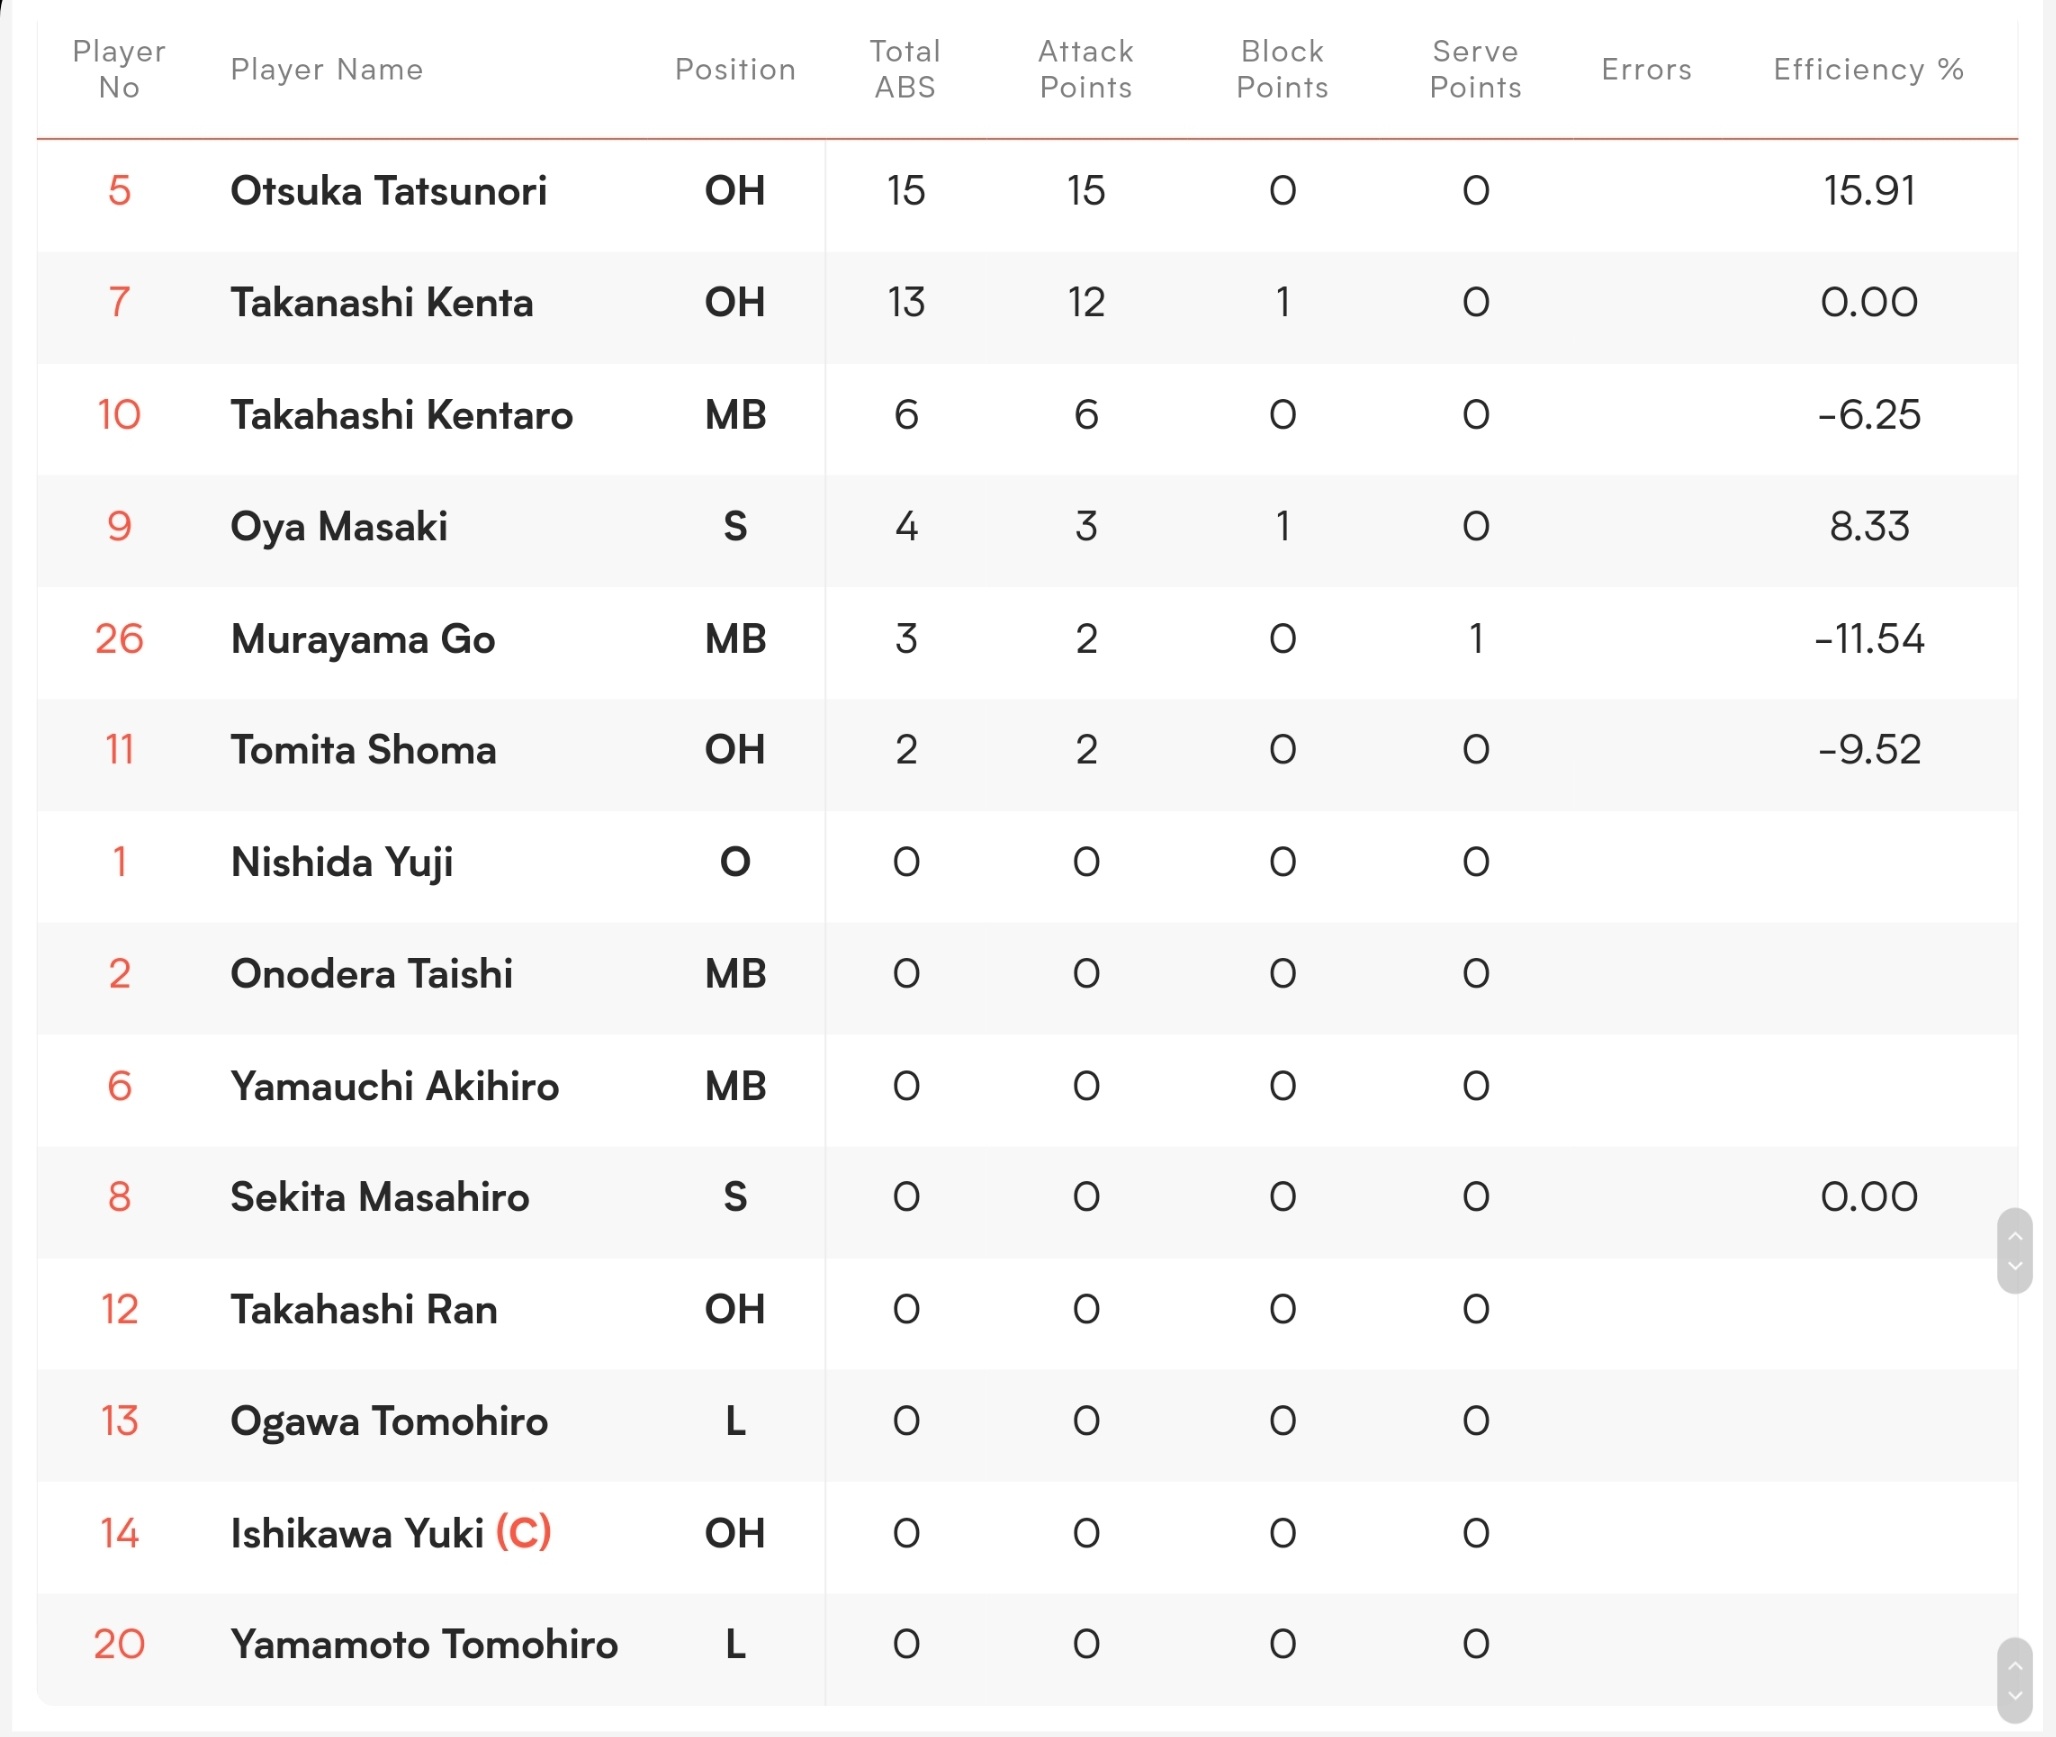Screen dimensions: 2056x1737
Task: Click the Block Points column header
Action: 1282,69
